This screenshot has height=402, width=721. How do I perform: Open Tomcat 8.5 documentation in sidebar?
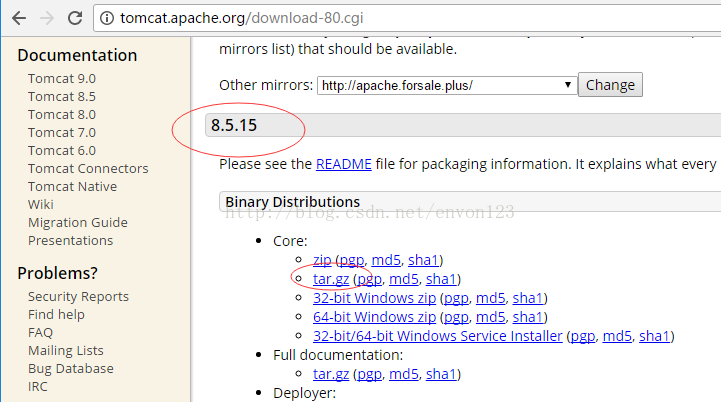pyautogui.click(x=62, y=97)
